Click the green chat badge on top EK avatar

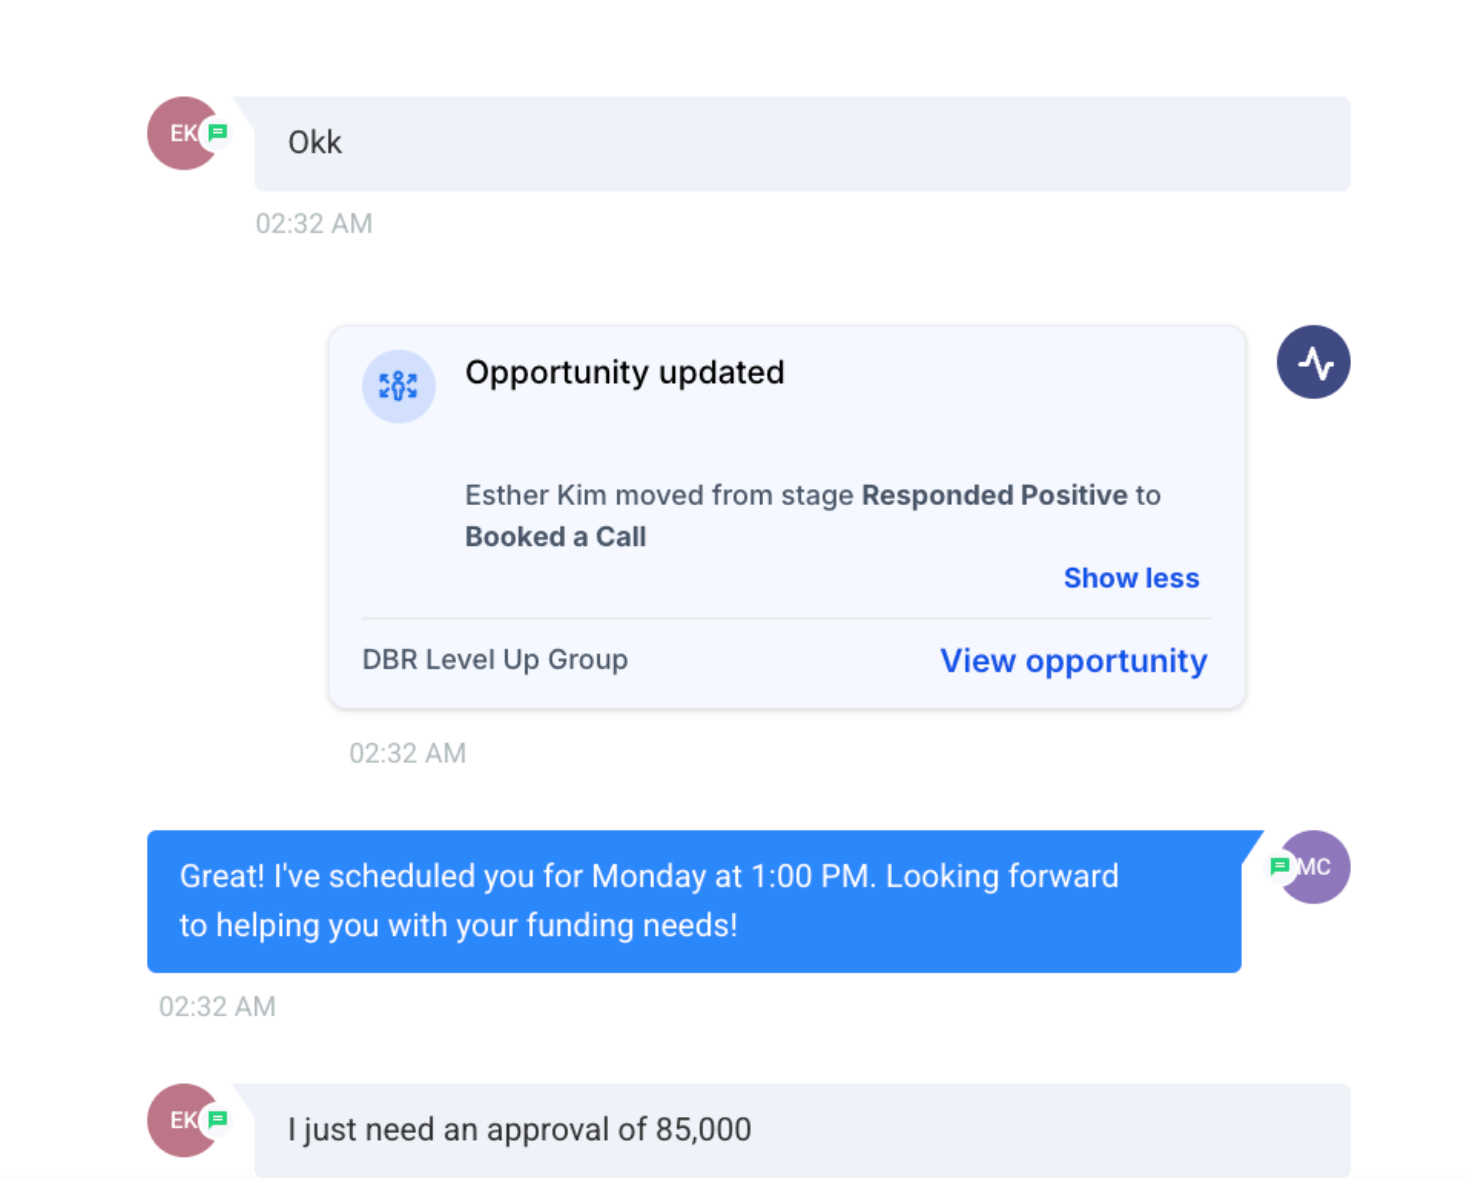(217, 132)
